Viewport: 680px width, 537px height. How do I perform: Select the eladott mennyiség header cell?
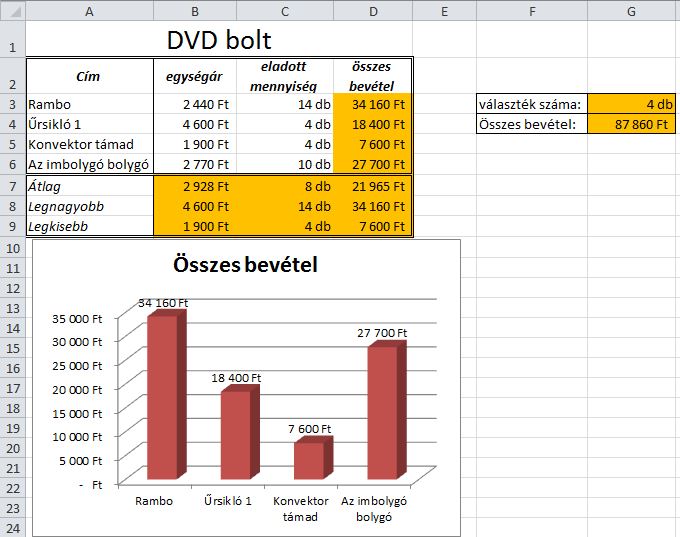pos(286,76)
